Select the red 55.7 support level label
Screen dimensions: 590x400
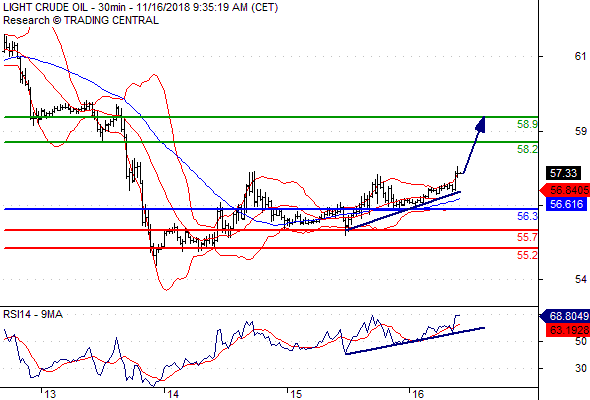click(x=527, y=237)
